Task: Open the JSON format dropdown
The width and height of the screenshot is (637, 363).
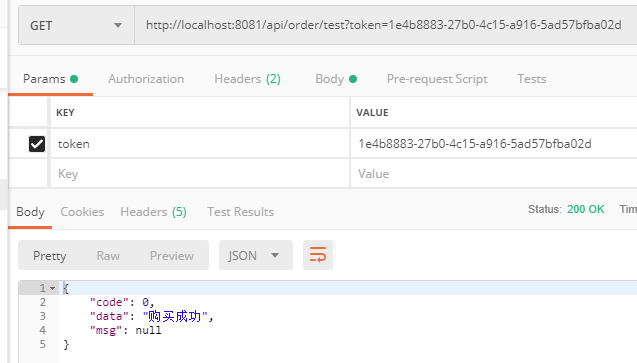Action: tap(256, 255)
